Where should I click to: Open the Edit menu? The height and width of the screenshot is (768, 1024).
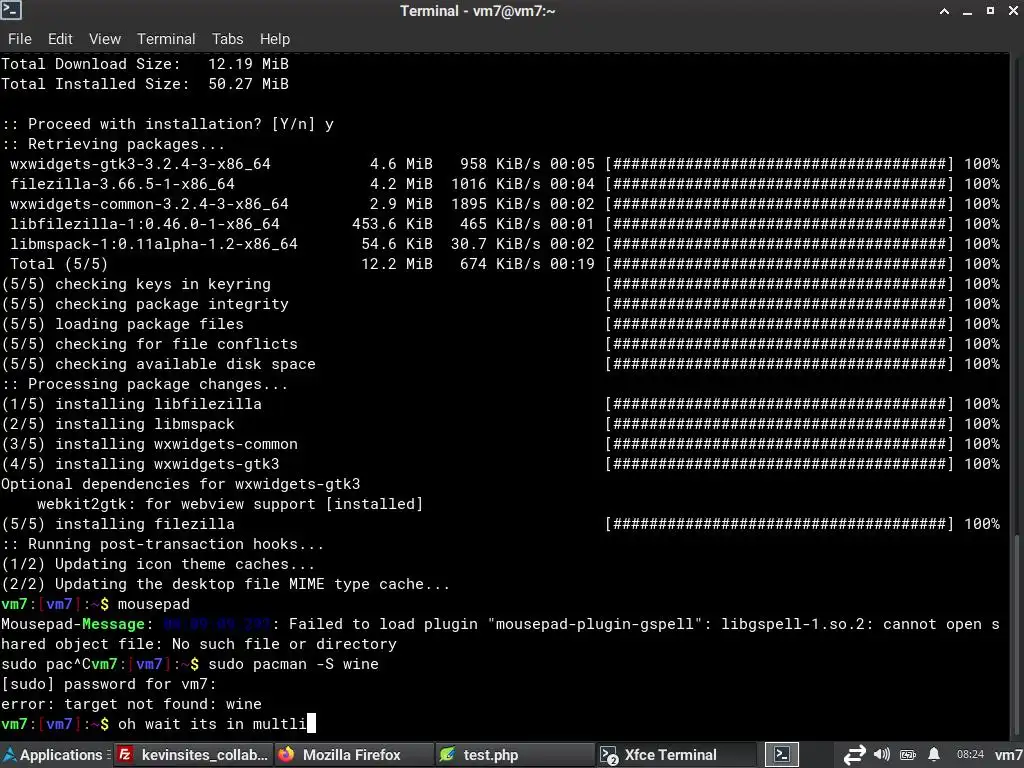[60, 39]
